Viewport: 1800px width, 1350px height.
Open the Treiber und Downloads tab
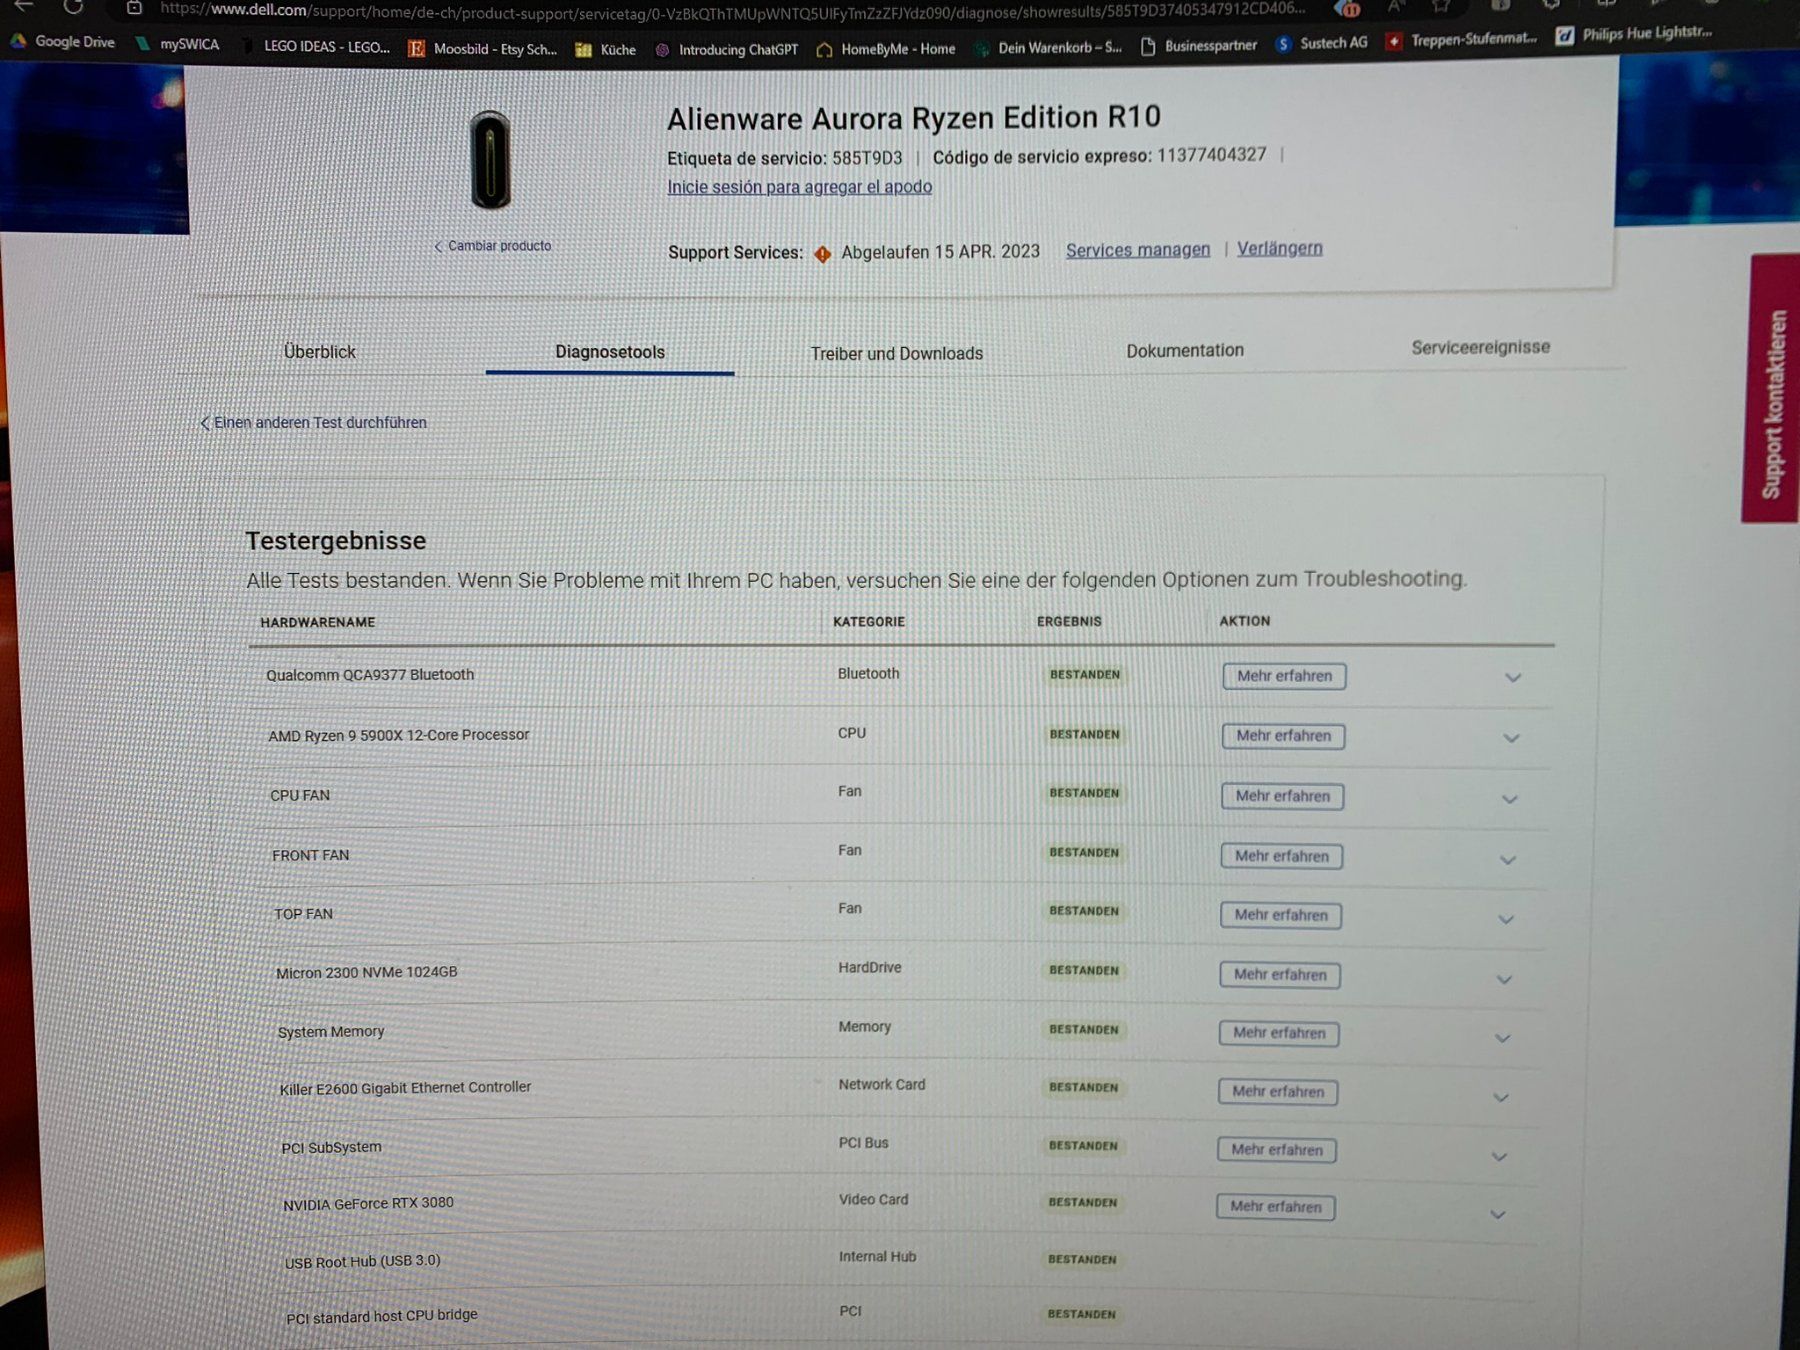(896, 353)
